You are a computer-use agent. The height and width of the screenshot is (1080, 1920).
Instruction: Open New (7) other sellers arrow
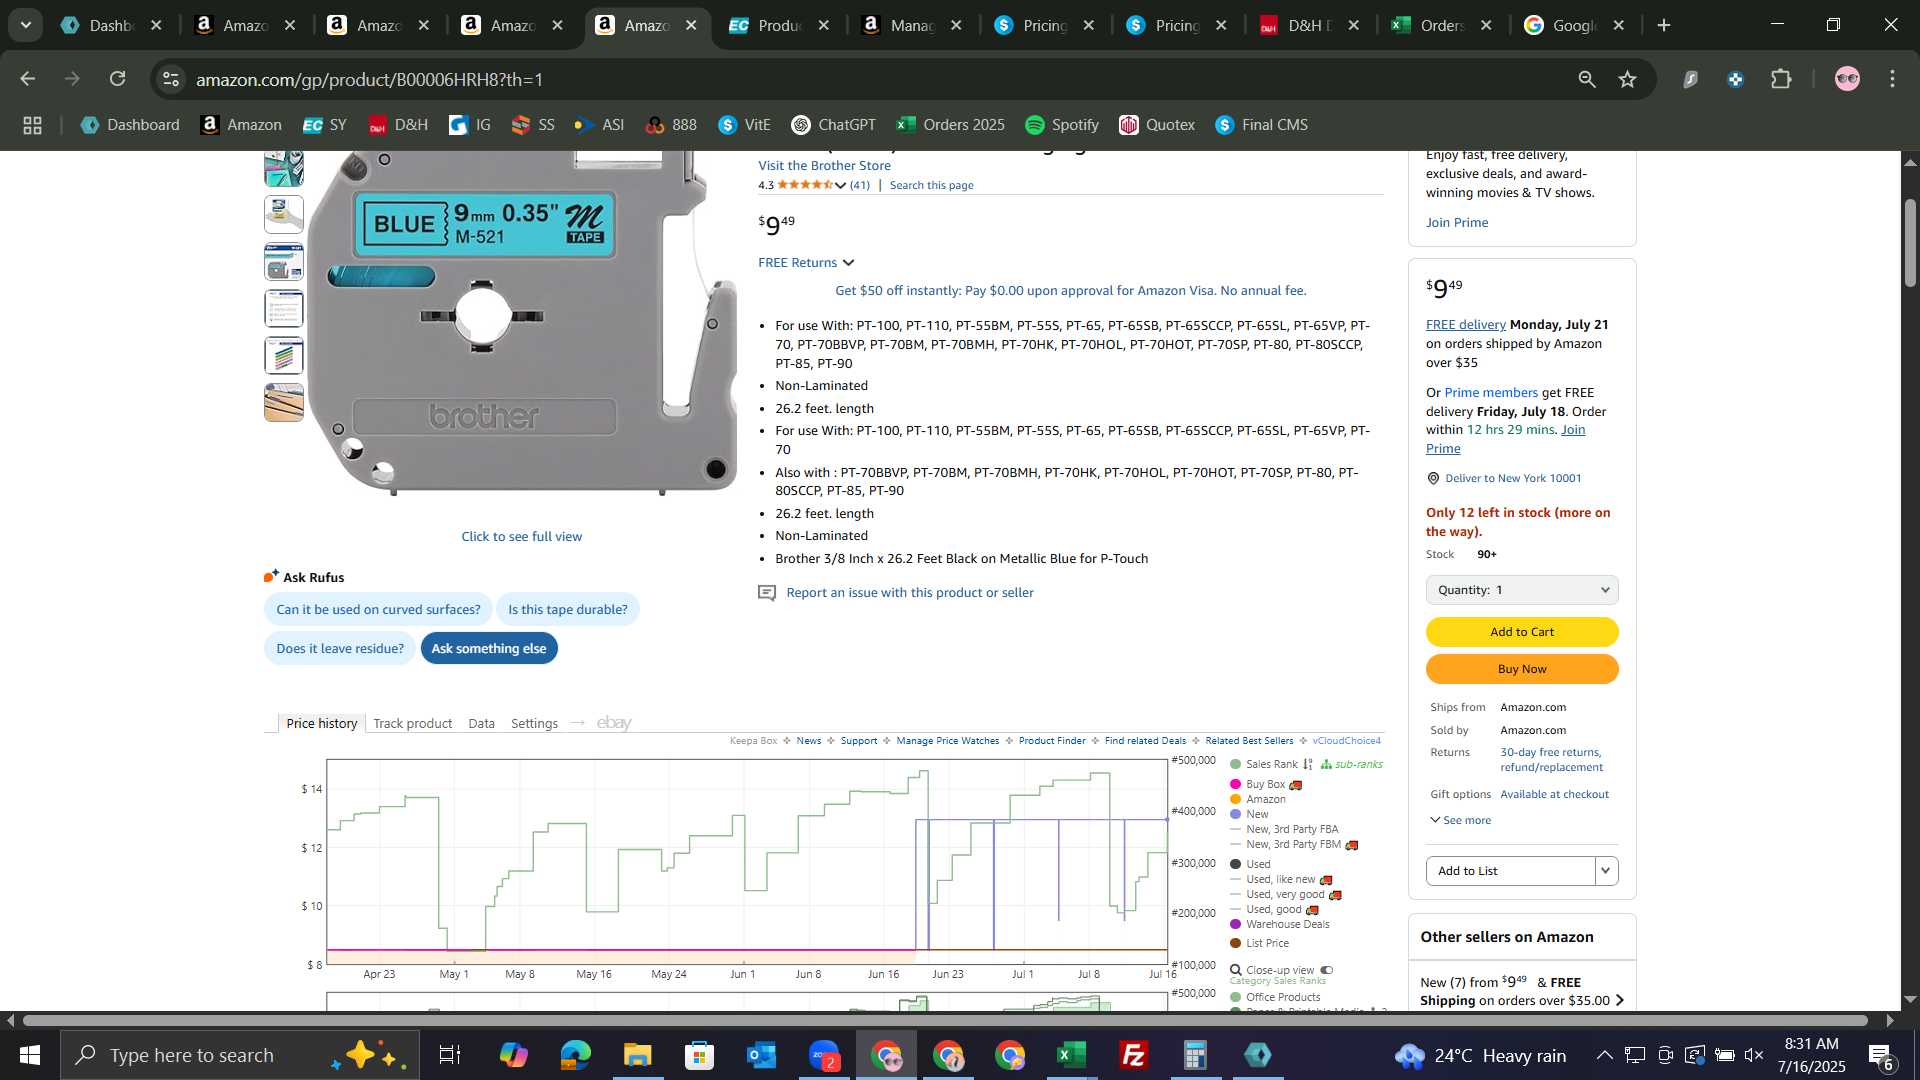pos(1619,1000)
